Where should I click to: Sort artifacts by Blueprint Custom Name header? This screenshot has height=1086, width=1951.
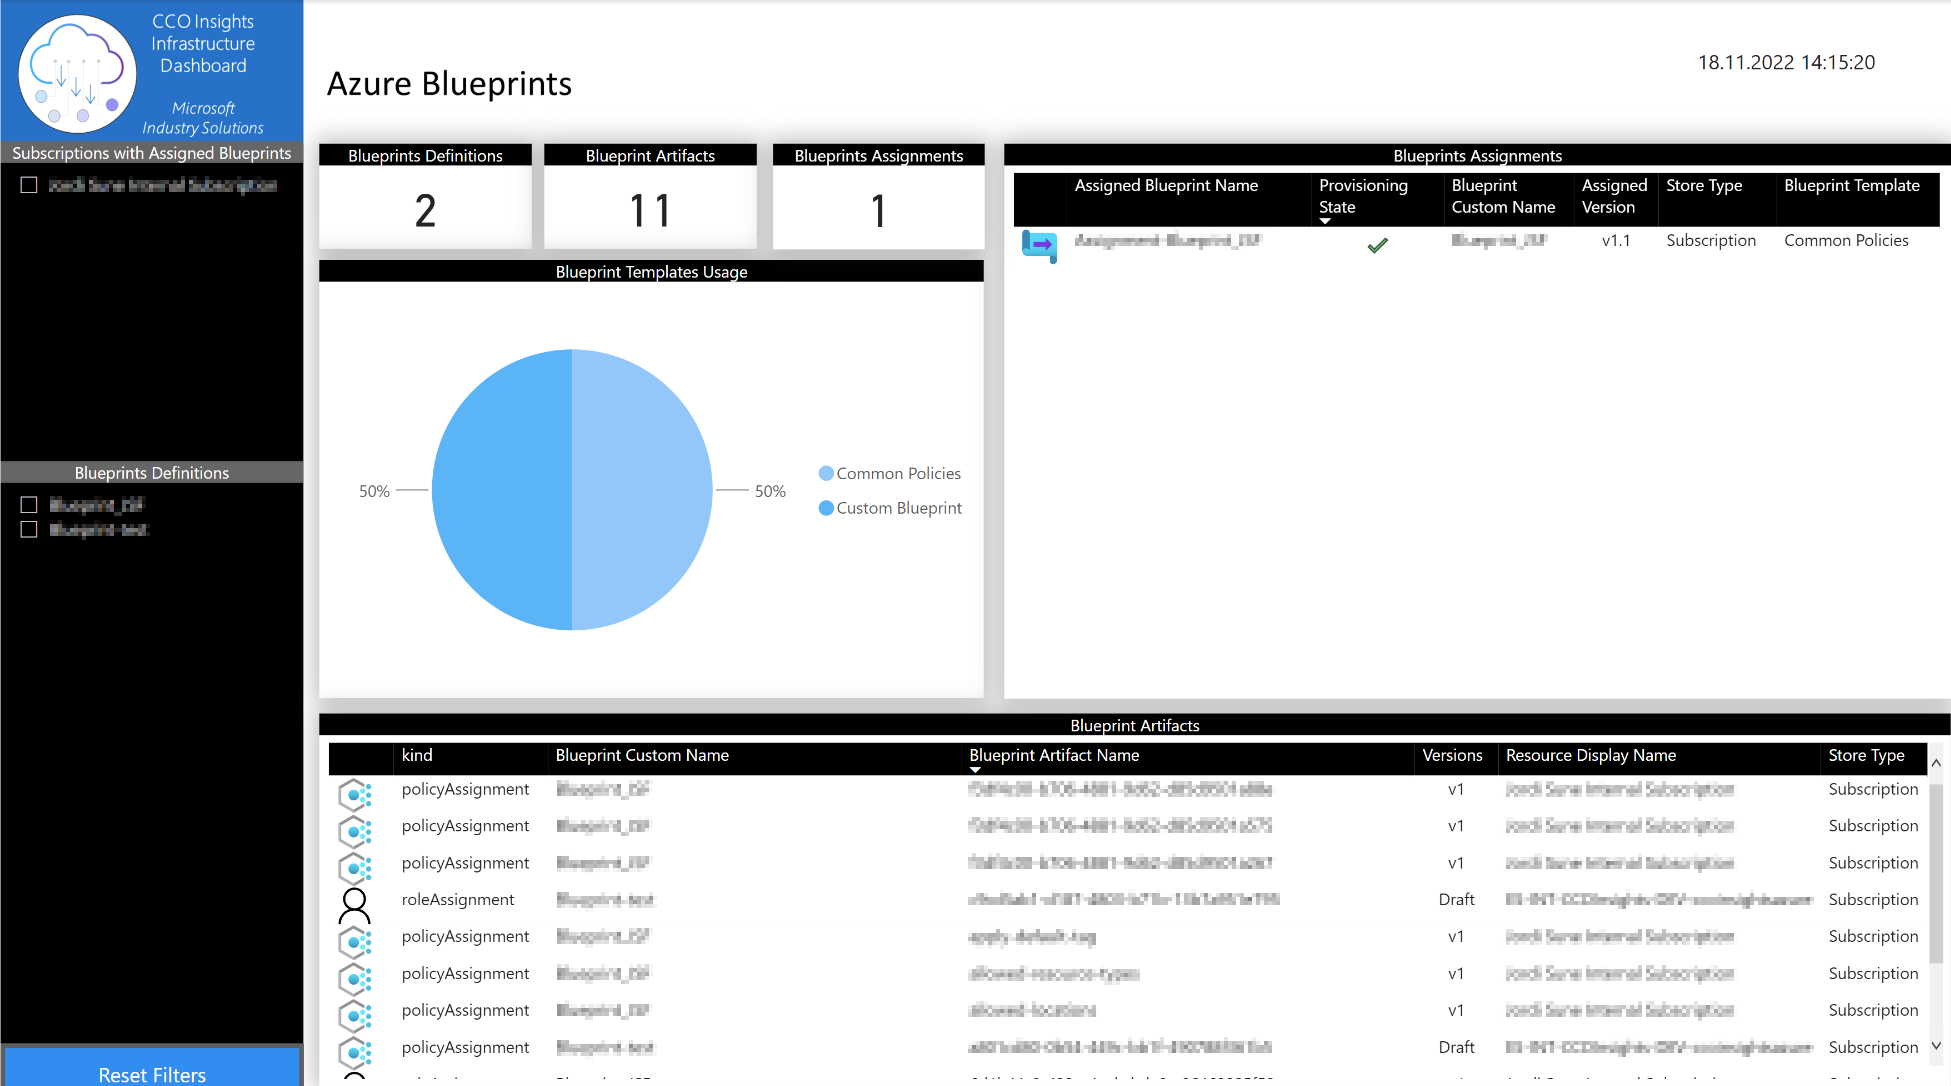coord(642,755)
